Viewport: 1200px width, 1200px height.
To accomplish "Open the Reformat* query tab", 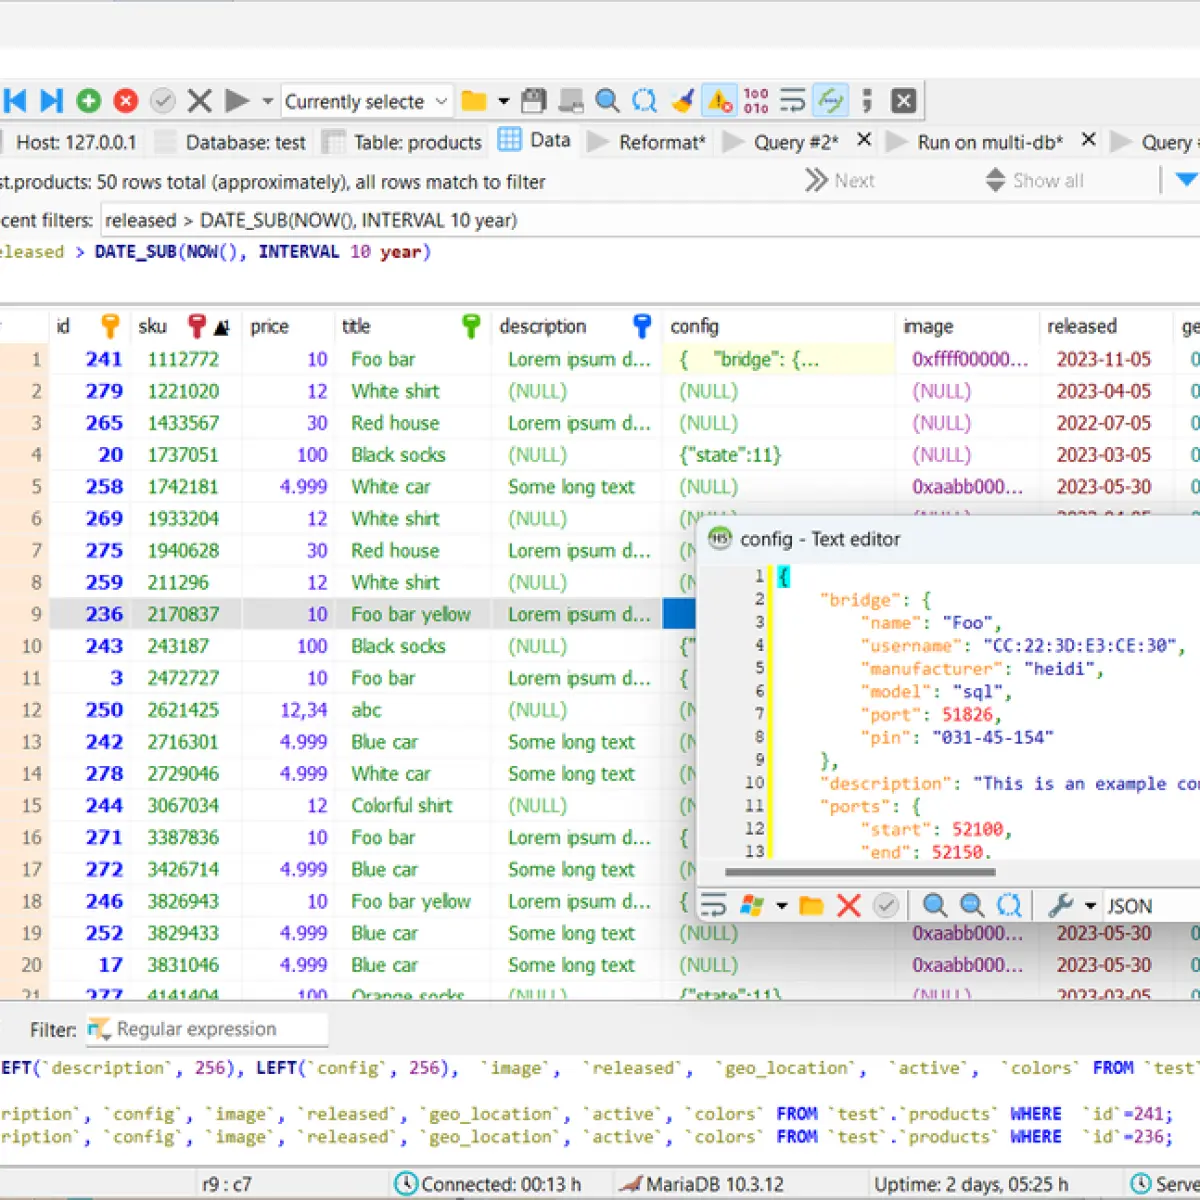I will (648, 142).
